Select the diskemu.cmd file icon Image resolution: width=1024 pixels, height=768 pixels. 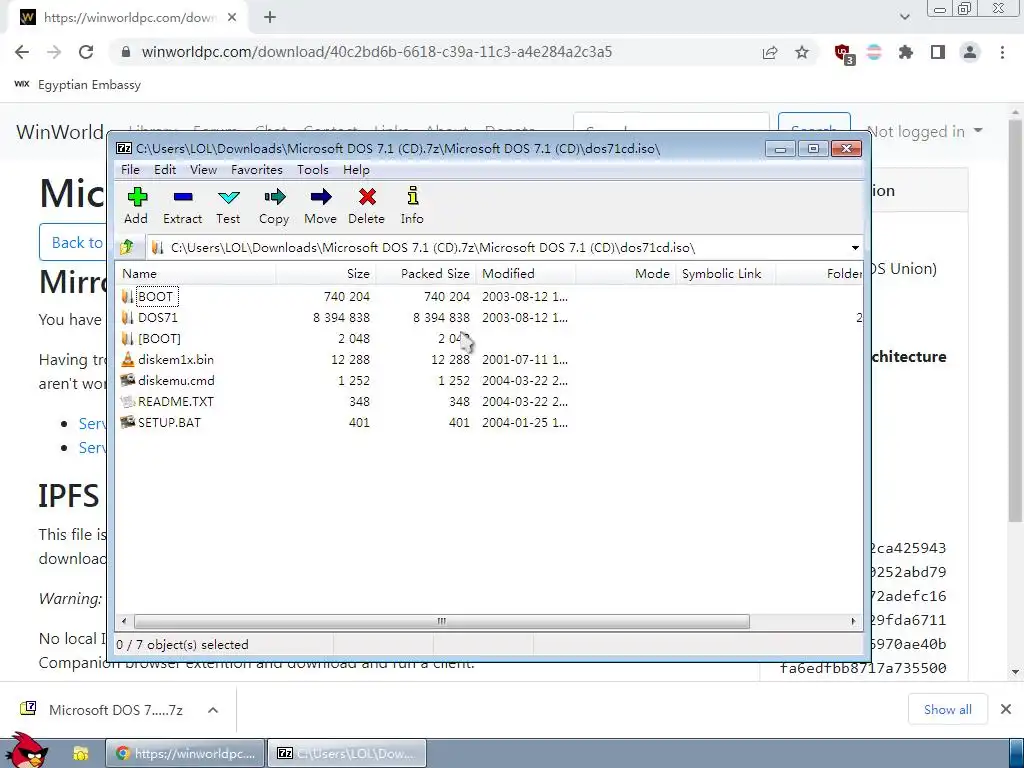pyautogui.click(x=127, y=380)
